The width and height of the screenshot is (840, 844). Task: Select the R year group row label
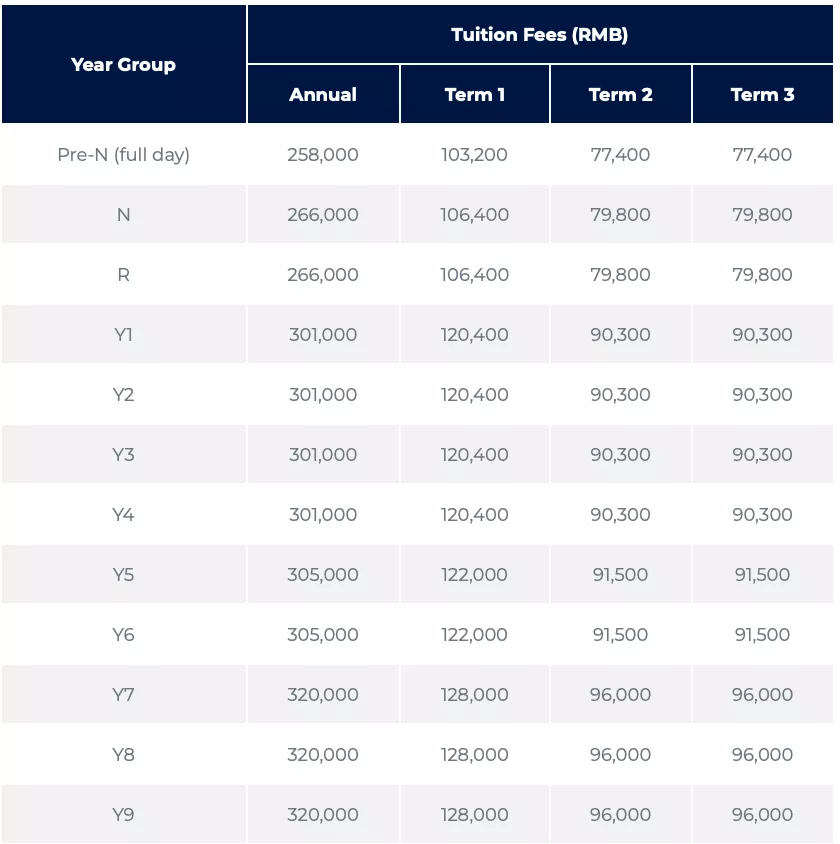(124, 275)
